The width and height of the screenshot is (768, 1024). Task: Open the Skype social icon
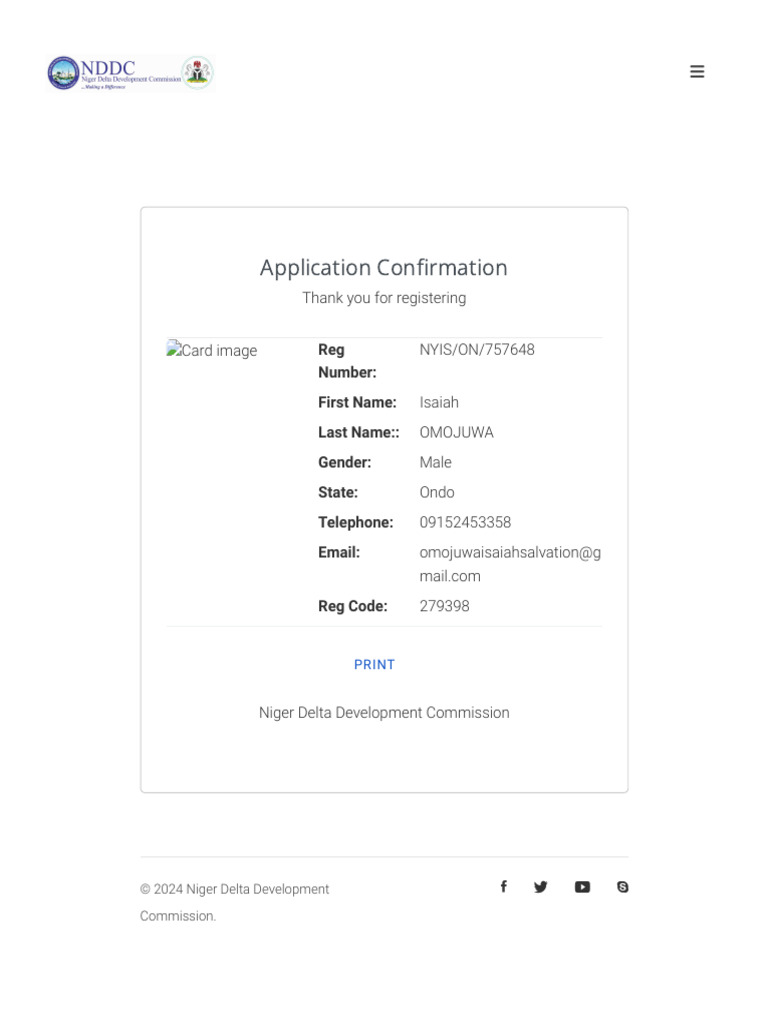[622, 887]
